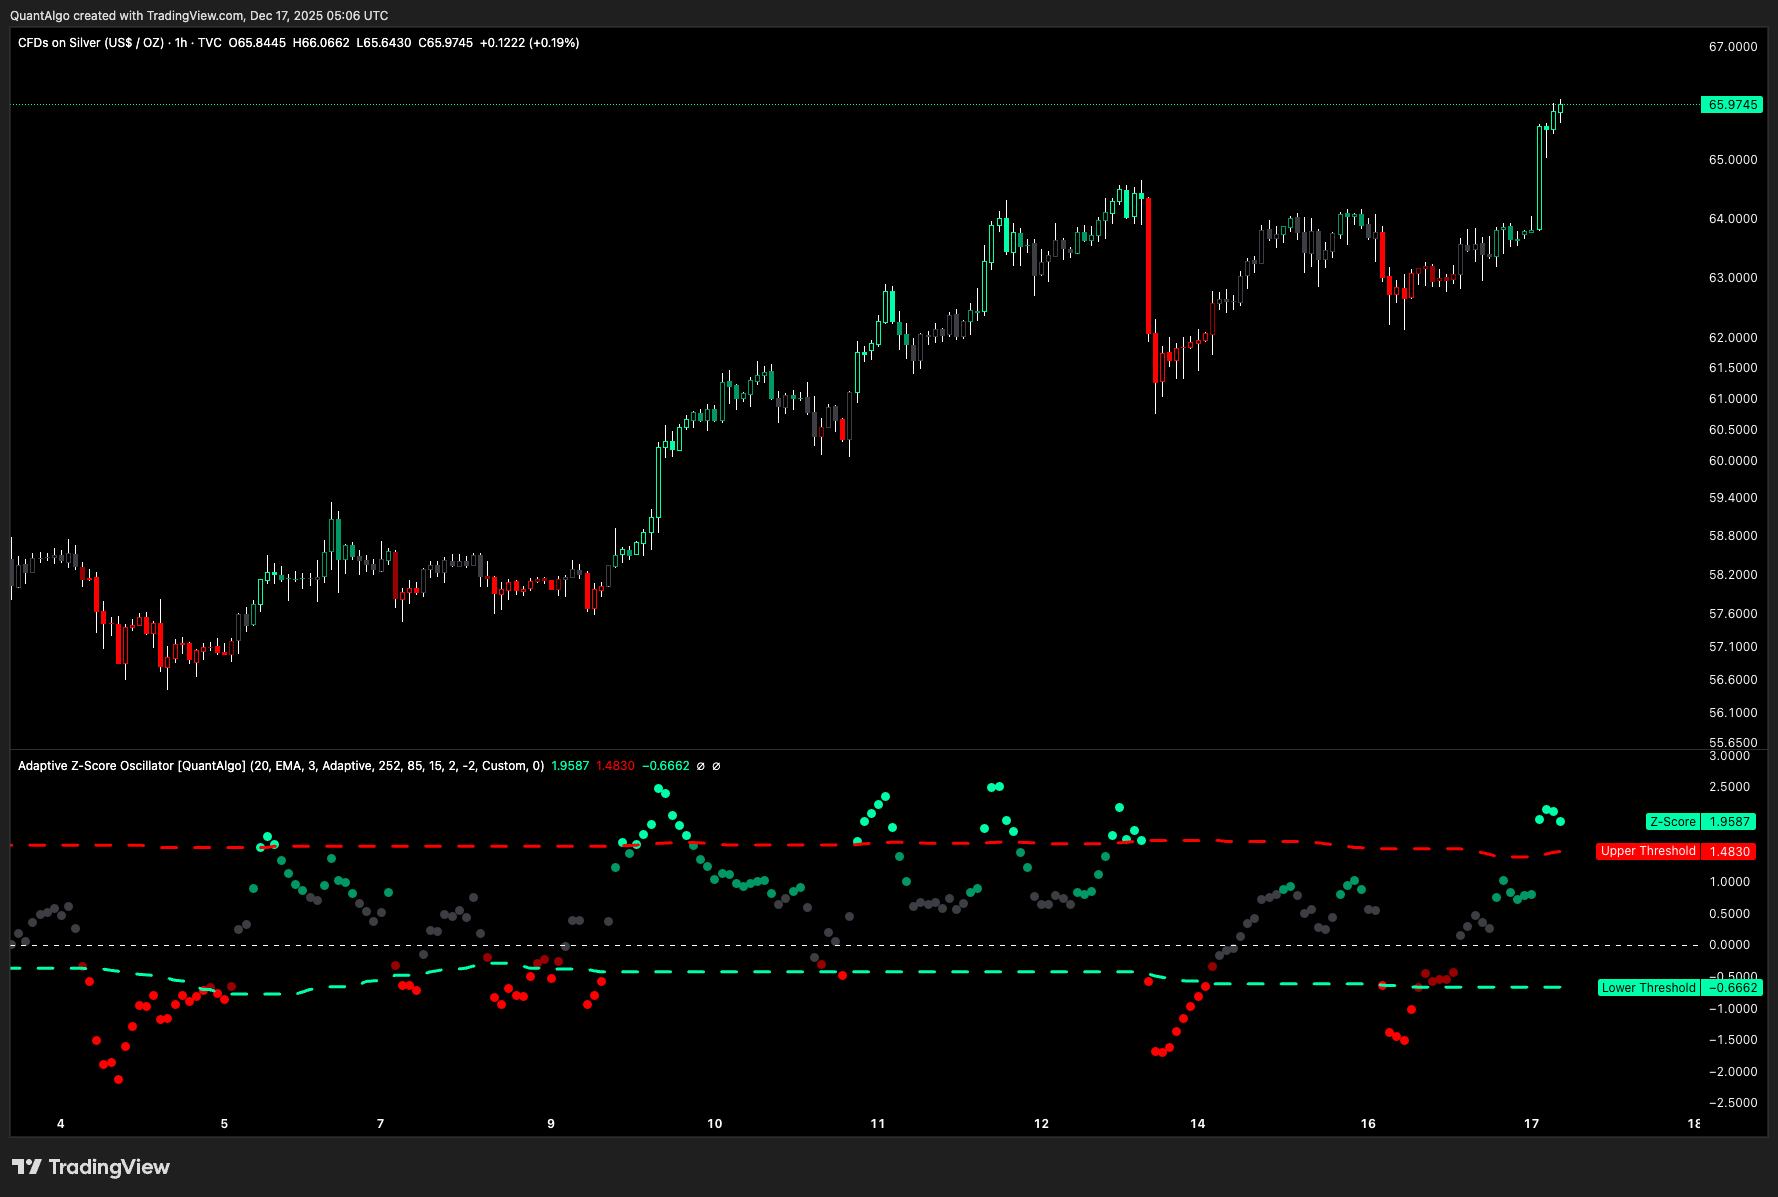Click the L65.6430 low price value
The width and height of the screenshot is (1778, 1197).
[x=384, y=43]
